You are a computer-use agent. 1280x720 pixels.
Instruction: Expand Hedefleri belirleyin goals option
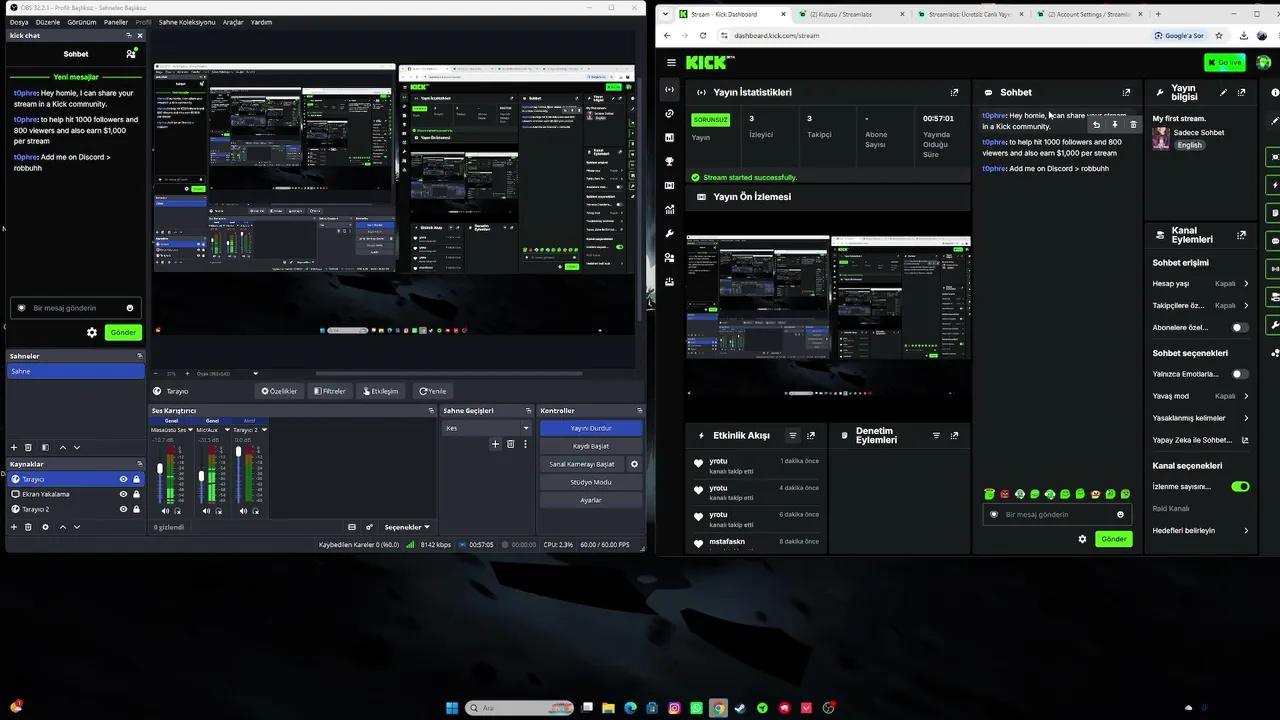pyautogui.click(x=1246, y=531)
